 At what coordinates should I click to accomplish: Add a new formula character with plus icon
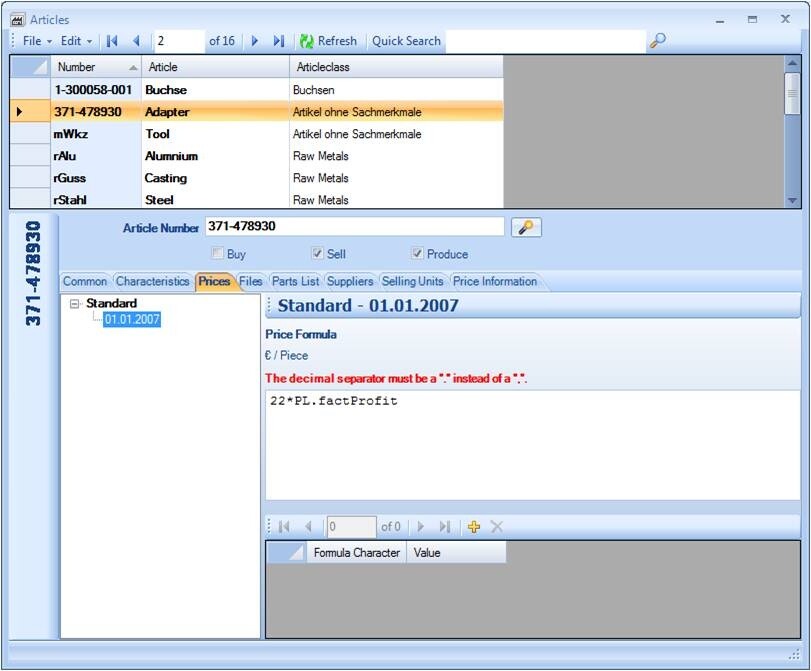coord(473,527)
